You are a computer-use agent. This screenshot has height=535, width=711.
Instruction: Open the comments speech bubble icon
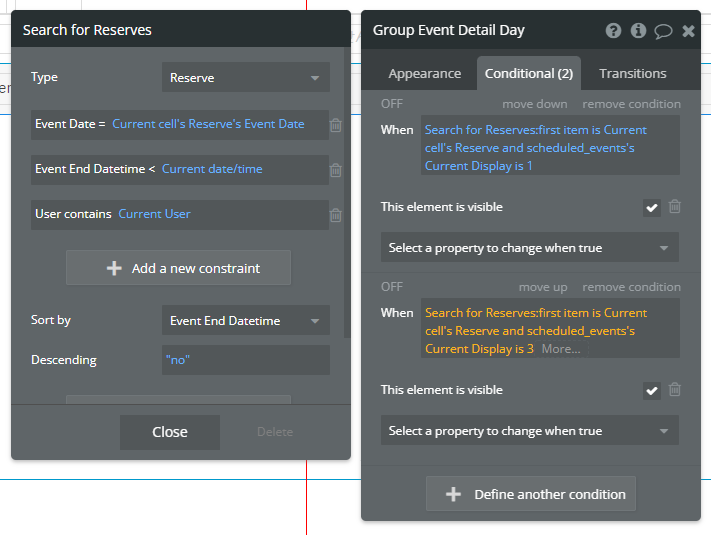[x=663, y=31]
